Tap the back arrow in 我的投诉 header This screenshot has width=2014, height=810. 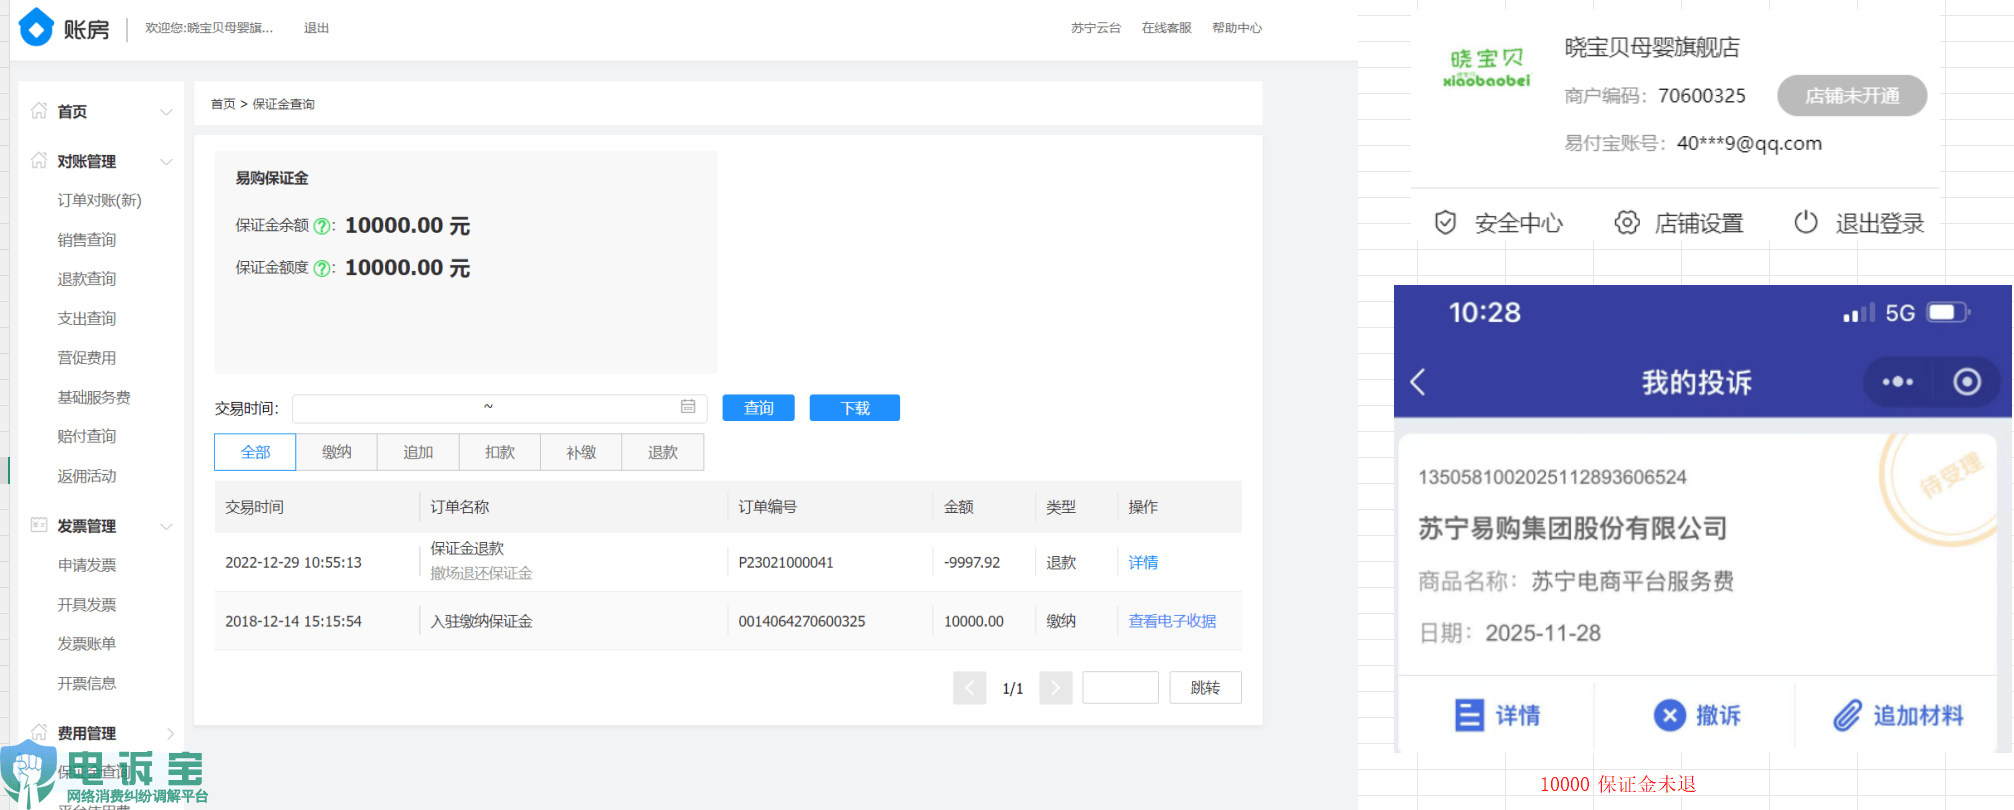click(1418, 382)
